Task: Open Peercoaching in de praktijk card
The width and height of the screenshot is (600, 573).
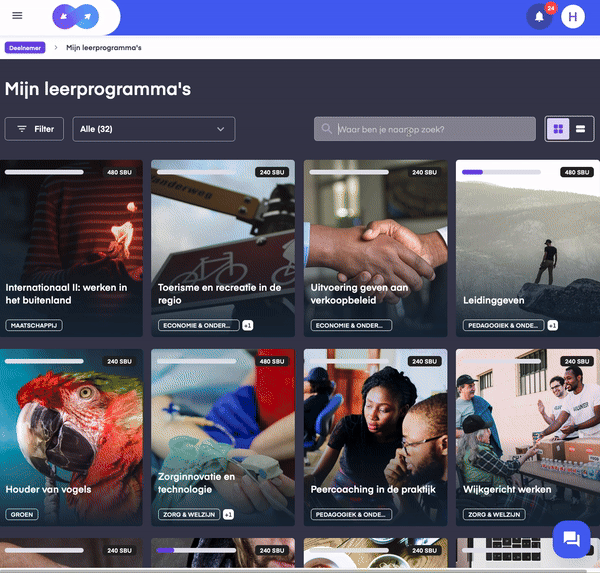Action: [375, 437]
